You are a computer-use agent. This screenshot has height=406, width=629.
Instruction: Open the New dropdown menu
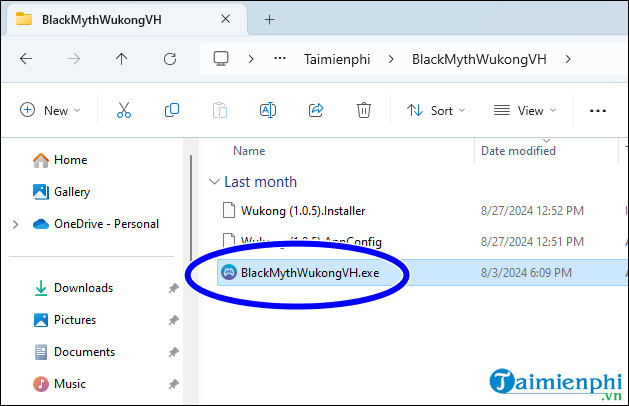pyautogui.click(x=50, y=110)
